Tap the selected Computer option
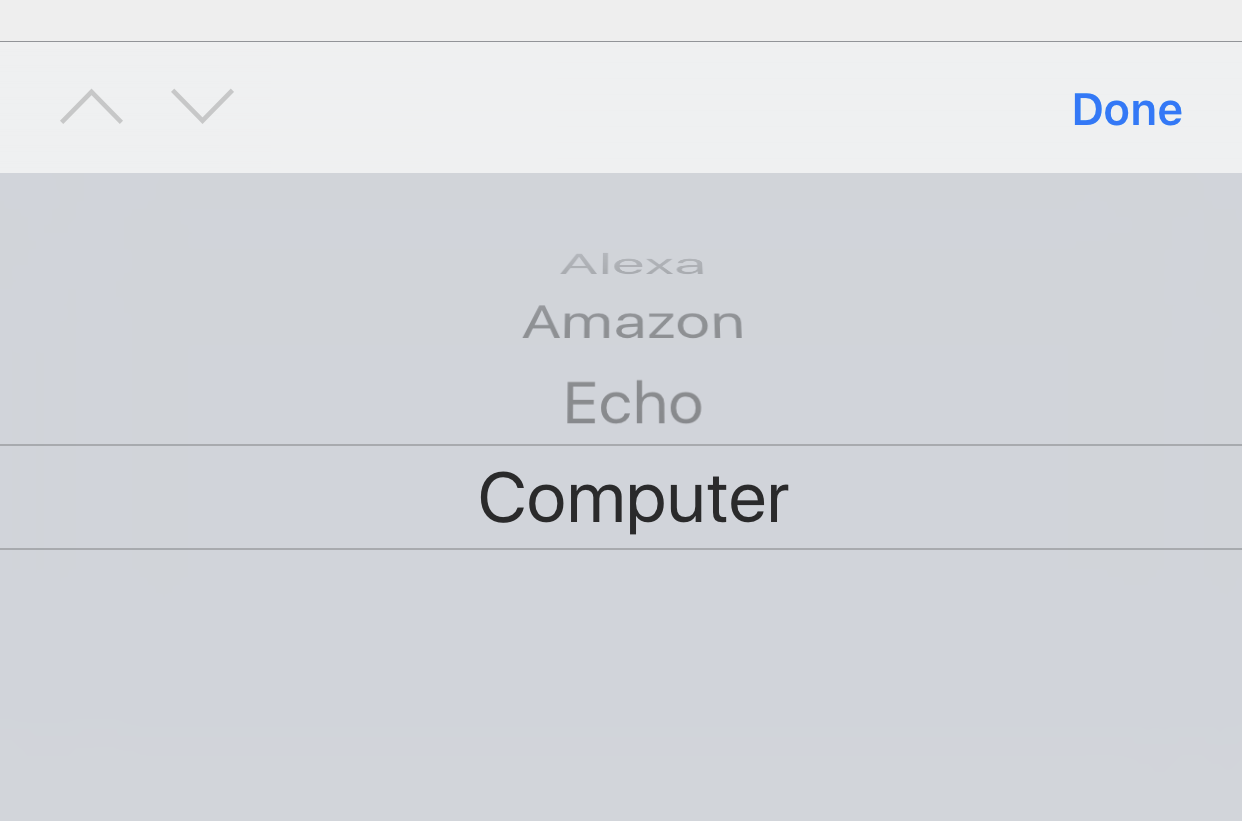 tap(633, 498)
